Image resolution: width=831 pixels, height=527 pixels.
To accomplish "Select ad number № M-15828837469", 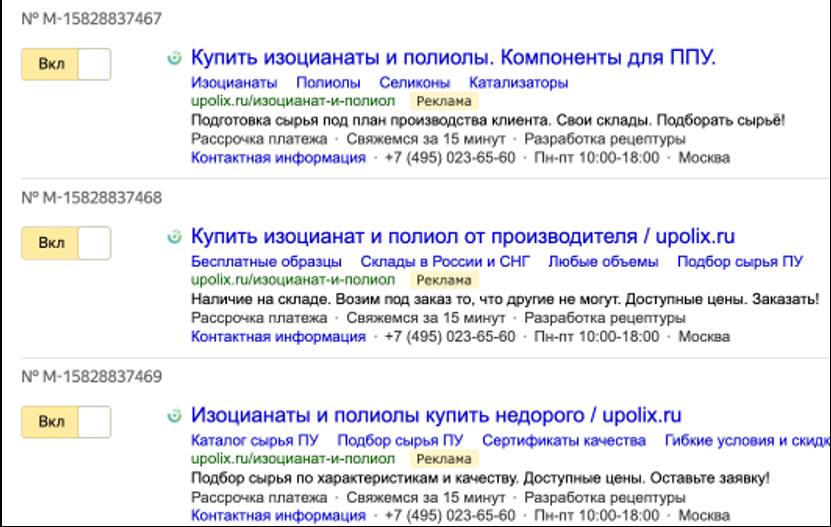I will point(92,376).
